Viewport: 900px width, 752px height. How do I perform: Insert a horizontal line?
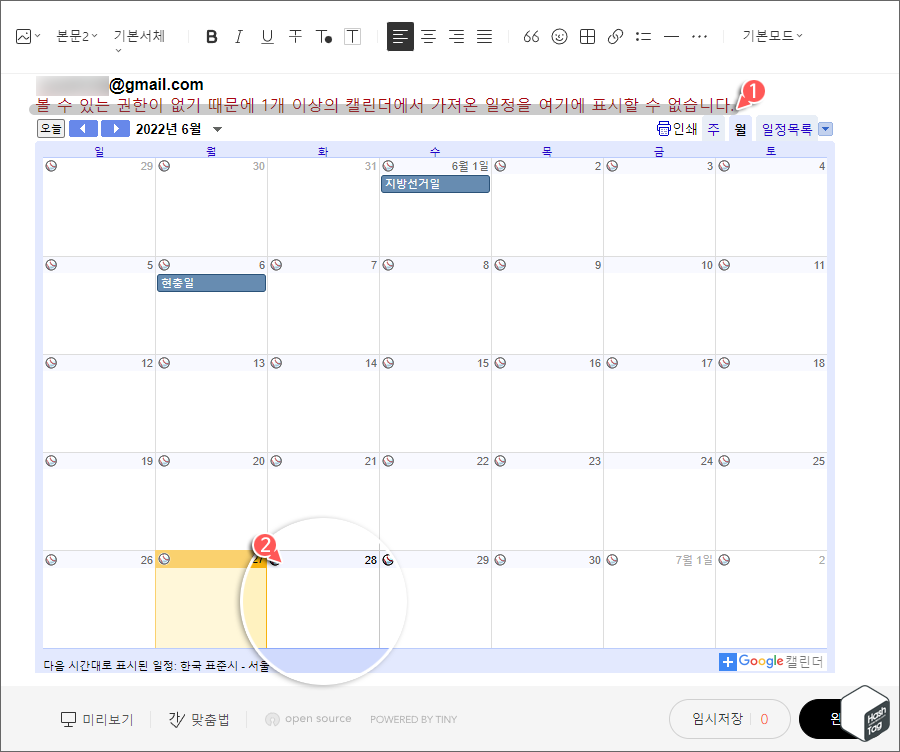pyautogui.click(x=671, y=36)
